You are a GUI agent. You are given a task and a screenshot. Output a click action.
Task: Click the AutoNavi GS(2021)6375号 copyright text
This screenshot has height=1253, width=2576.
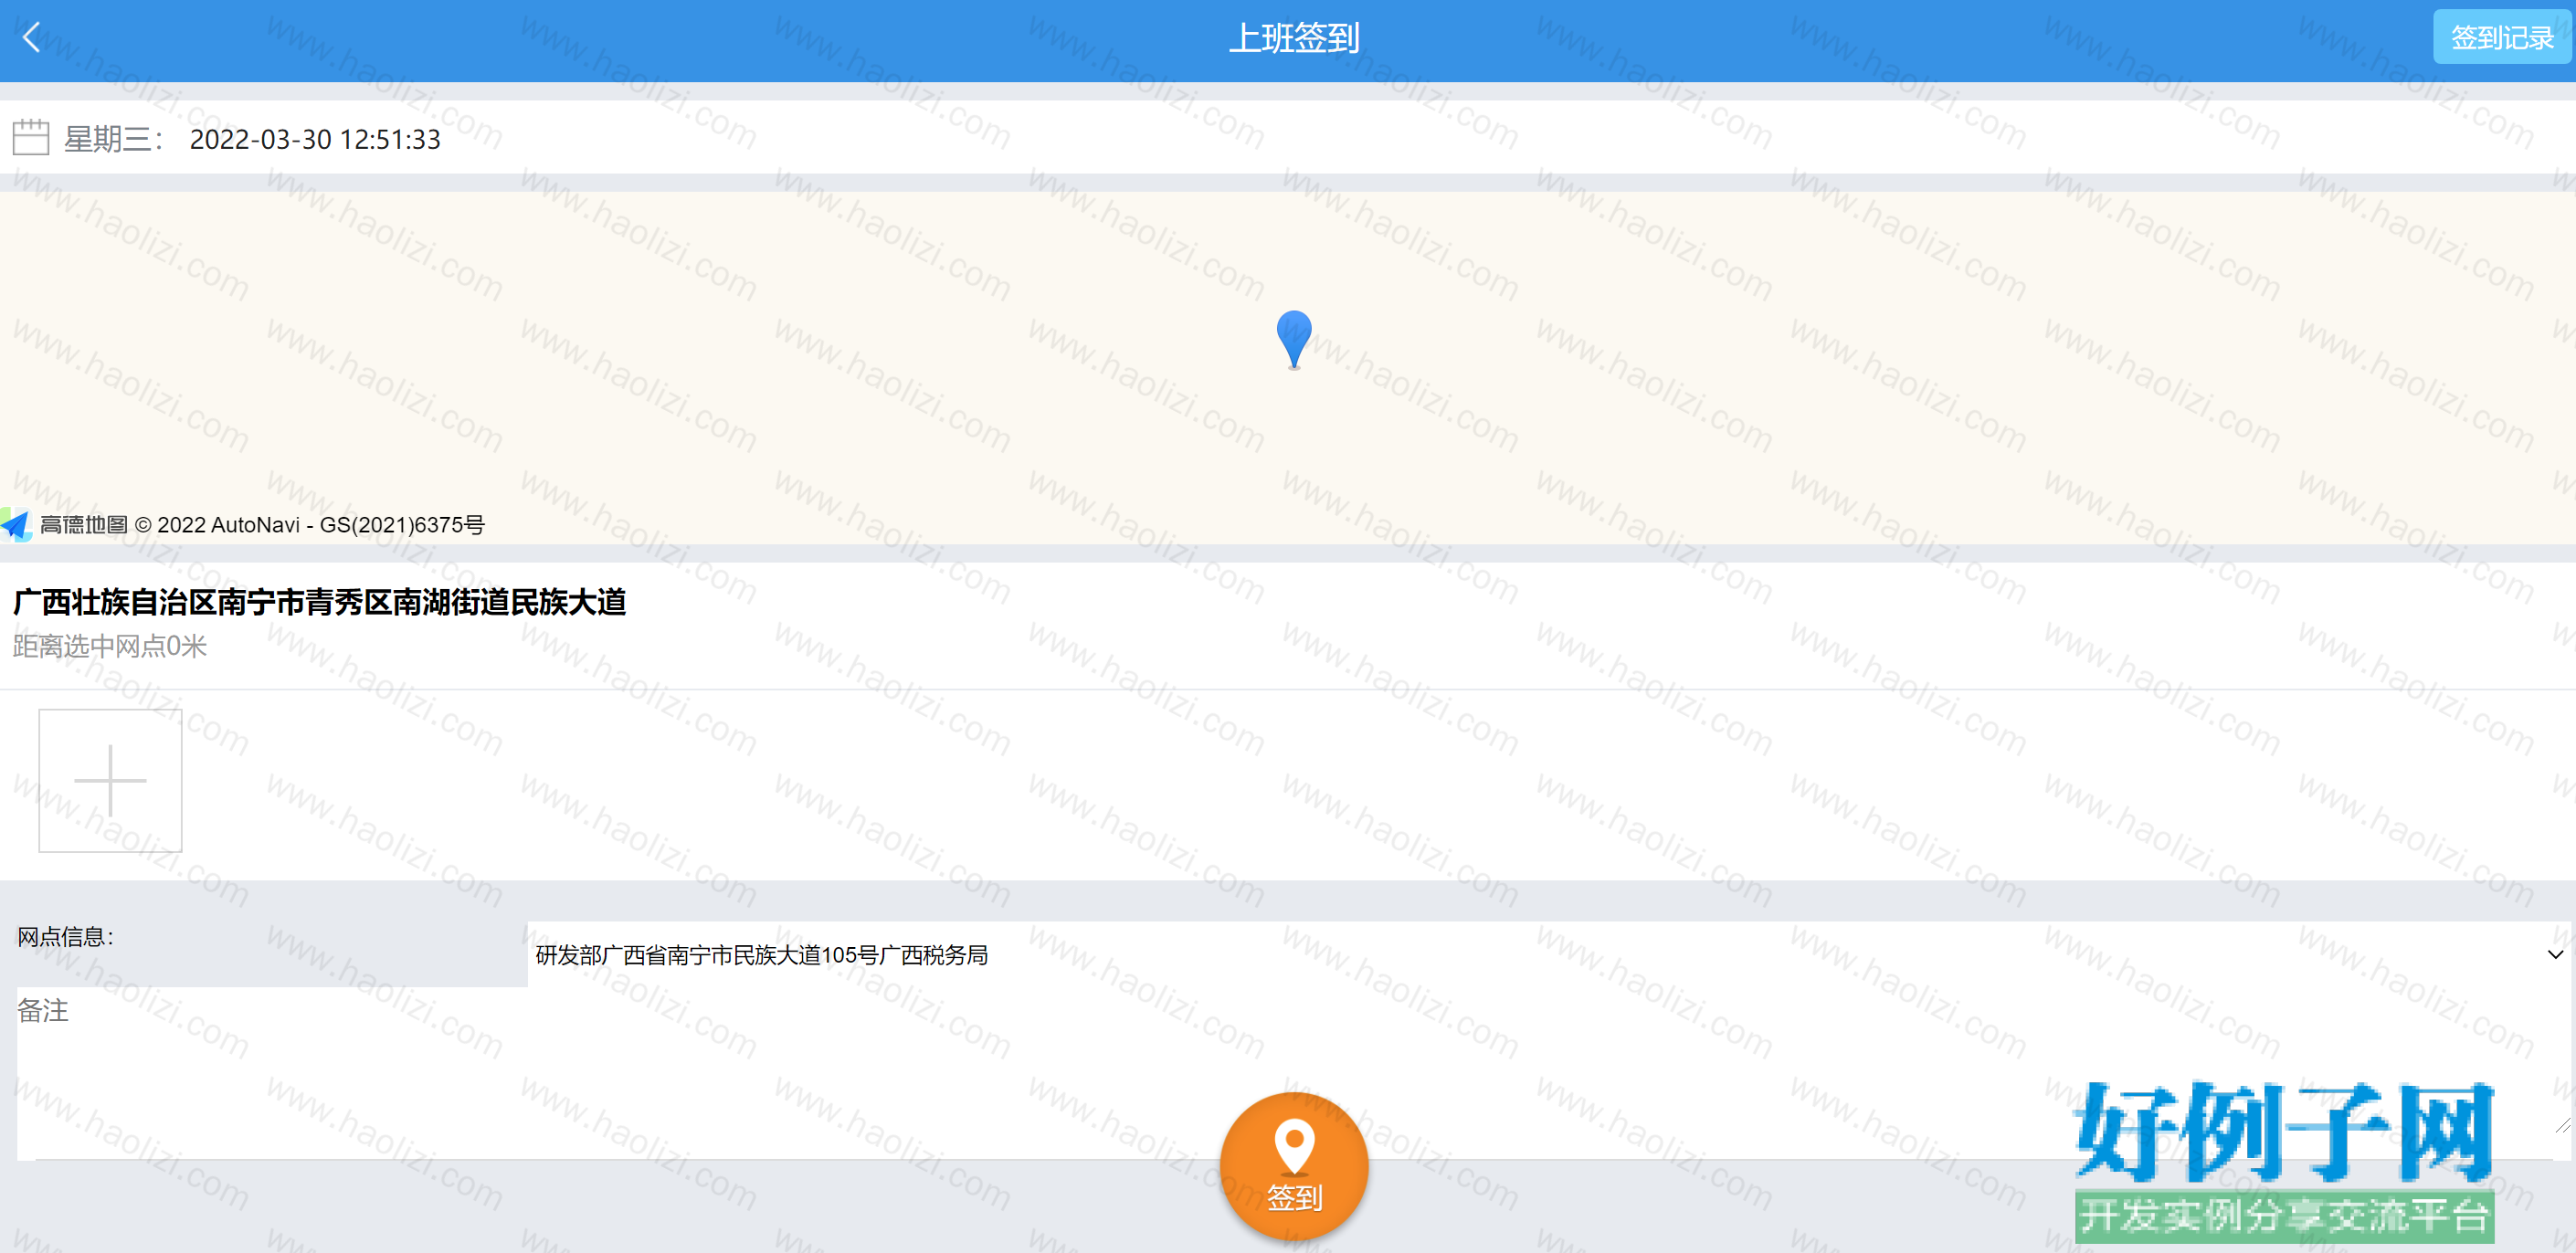310,525
